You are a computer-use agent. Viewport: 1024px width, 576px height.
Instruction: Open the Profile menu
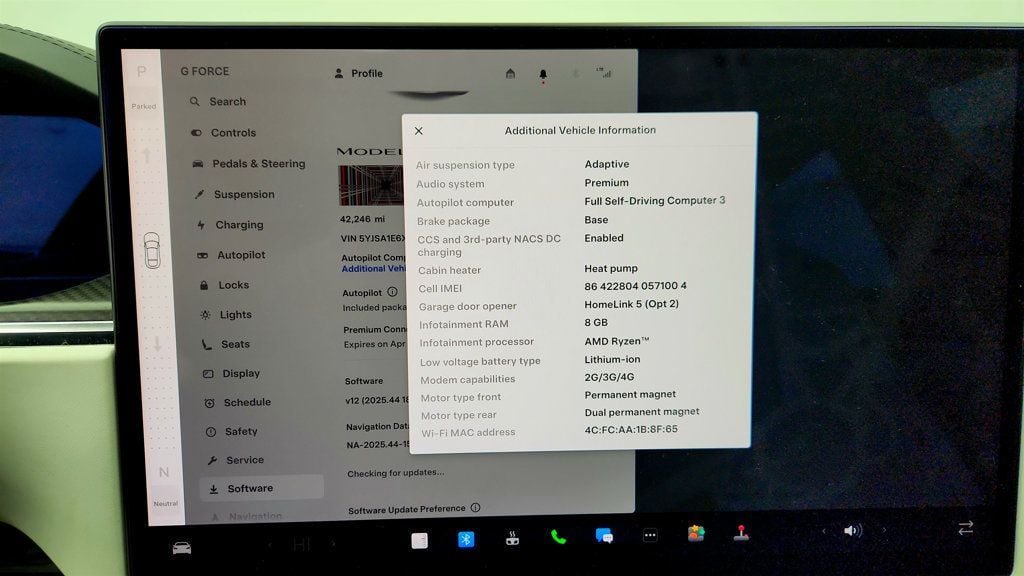358,73
